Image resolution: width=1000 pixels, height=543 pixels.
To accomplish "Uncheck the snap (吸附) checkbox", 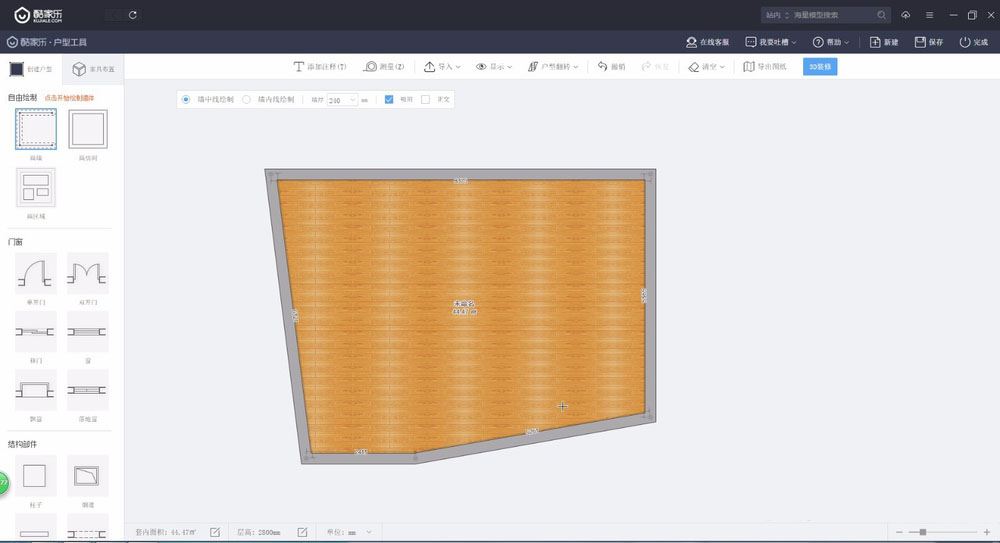I will [x=390, y=100].
